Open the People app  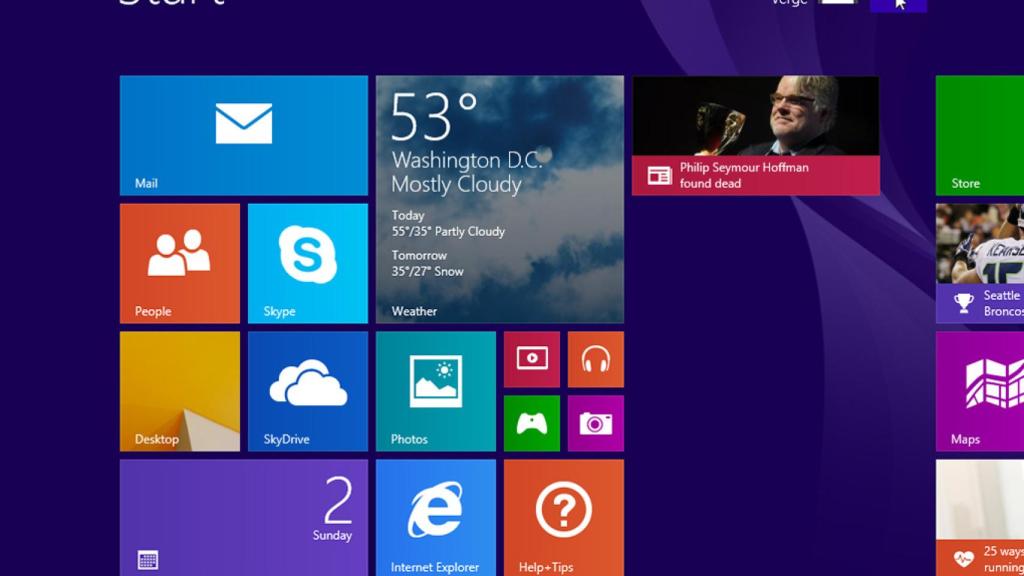[x=179, y=262]
